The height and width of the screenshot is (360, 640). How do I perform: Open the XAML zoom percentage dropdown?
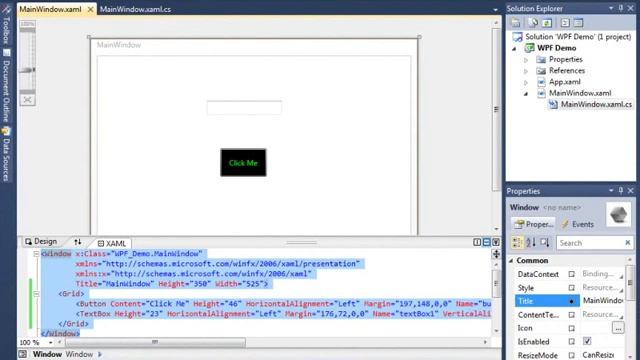coord(51,342)
